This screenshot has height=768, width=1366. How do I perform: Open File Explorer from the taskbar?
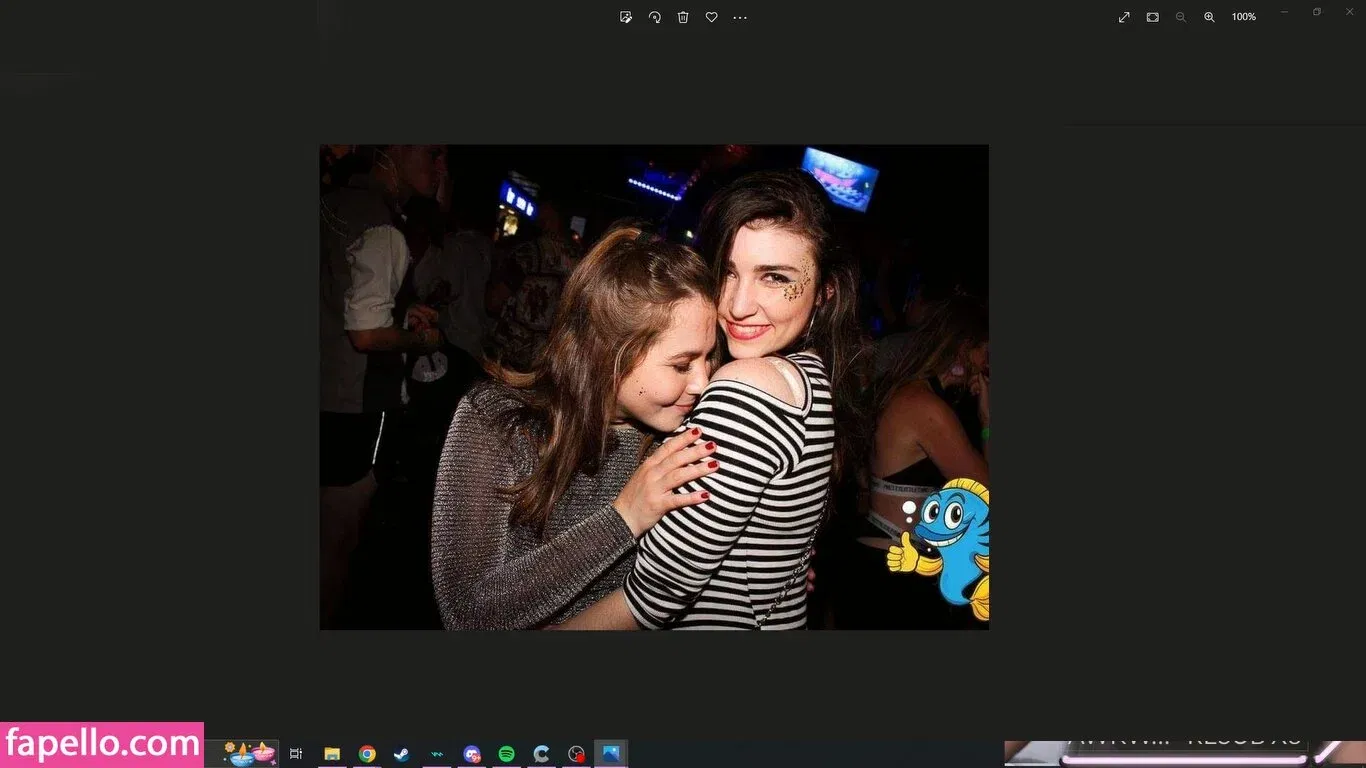pos(332,754)
